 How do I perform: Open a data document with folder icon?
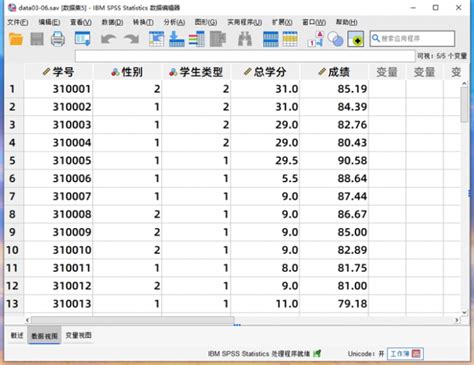(x=16, y=39)
